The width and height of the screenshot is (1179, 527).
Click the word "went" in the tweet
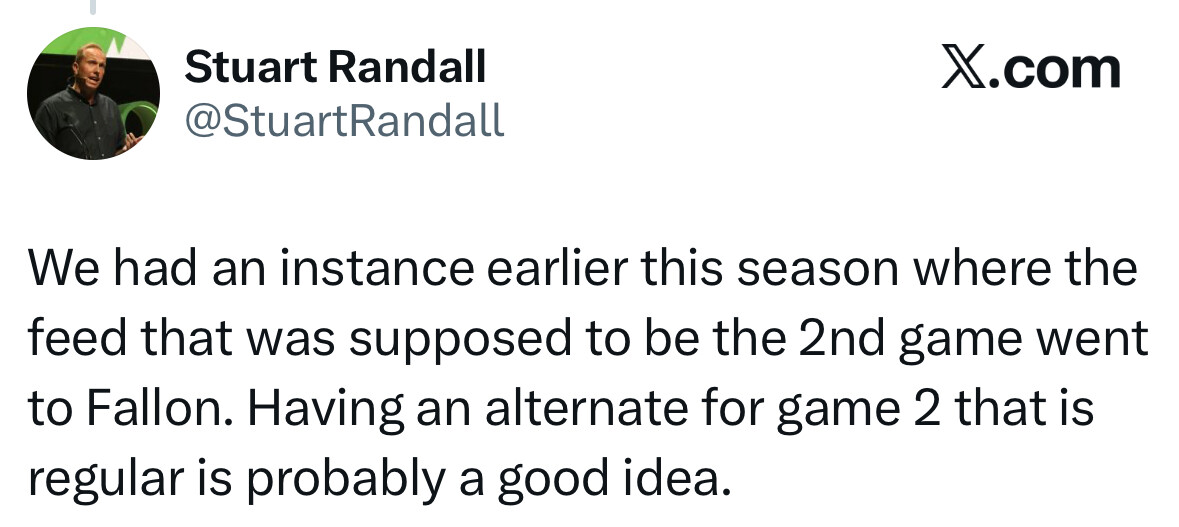[1097, 341]
